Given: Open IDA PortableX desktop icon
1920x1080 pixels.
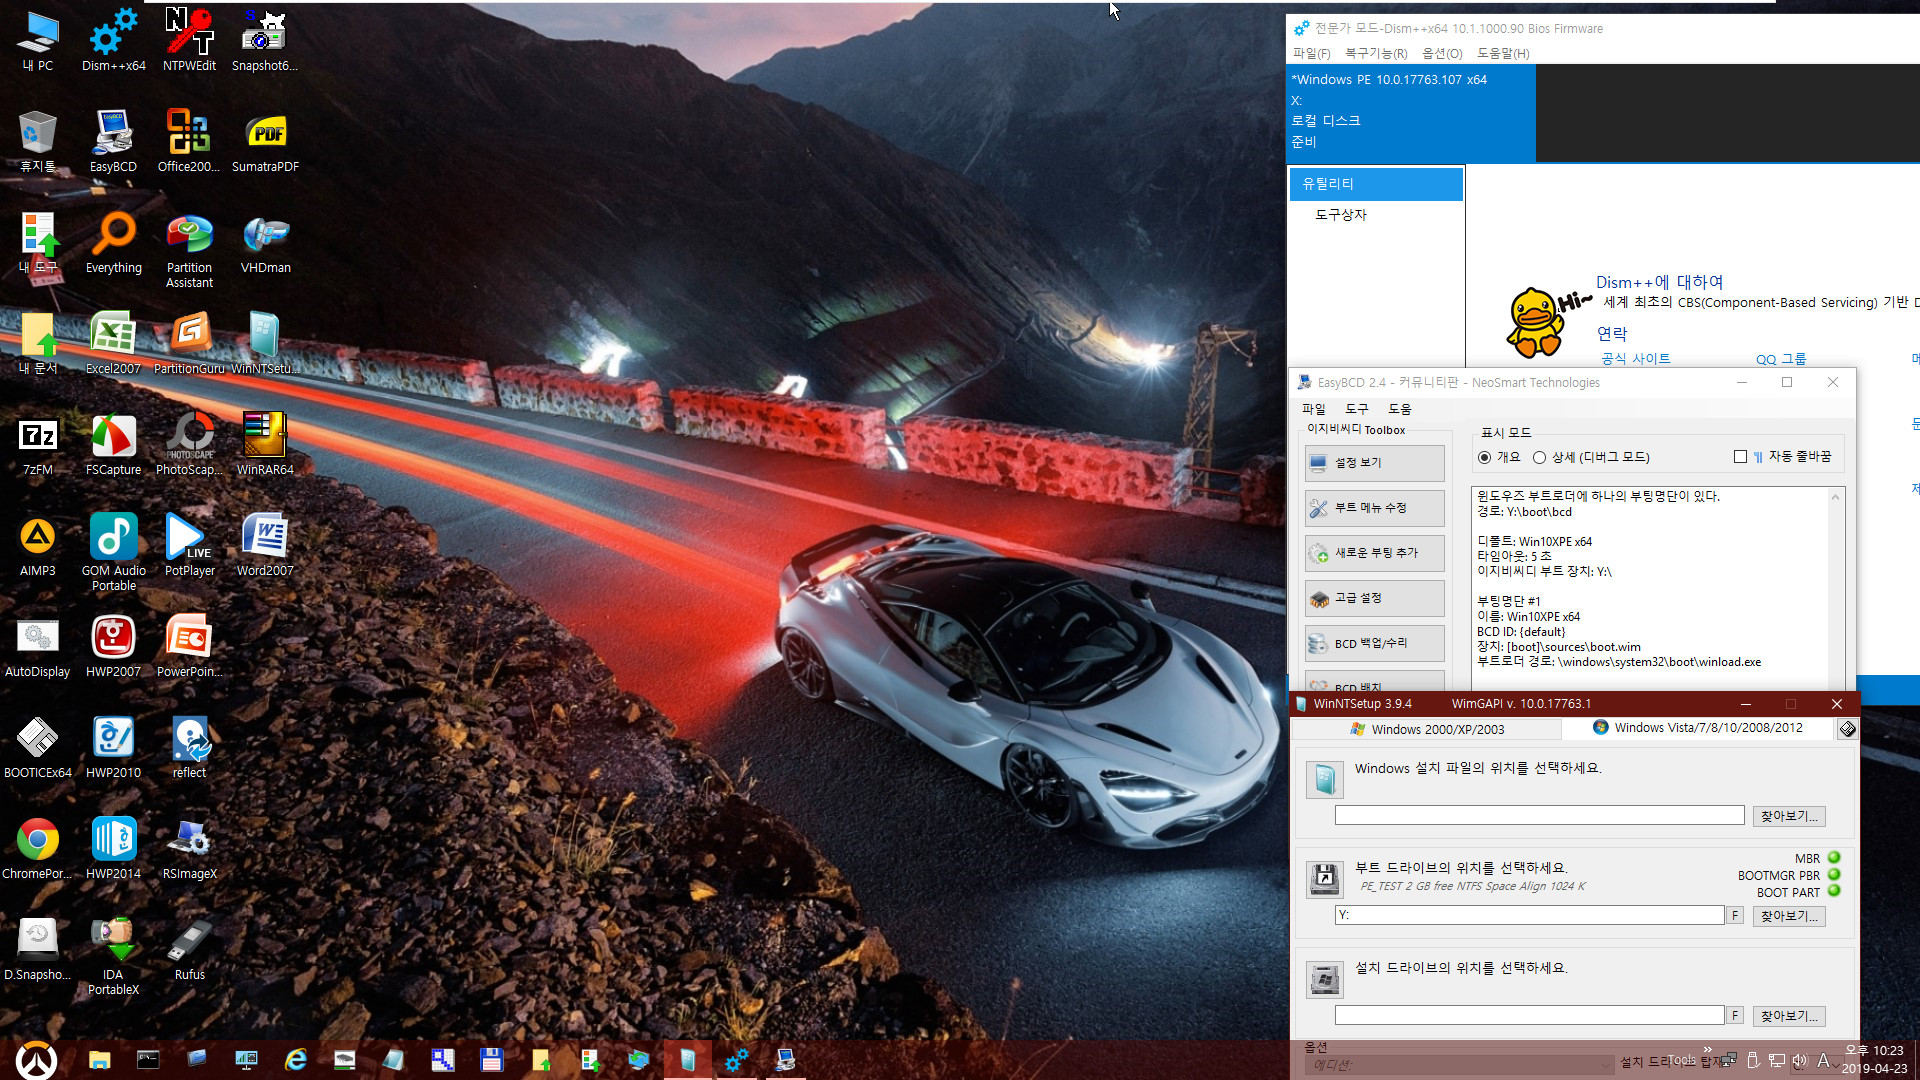Looking at the screenshot, I should coord(113,956).
